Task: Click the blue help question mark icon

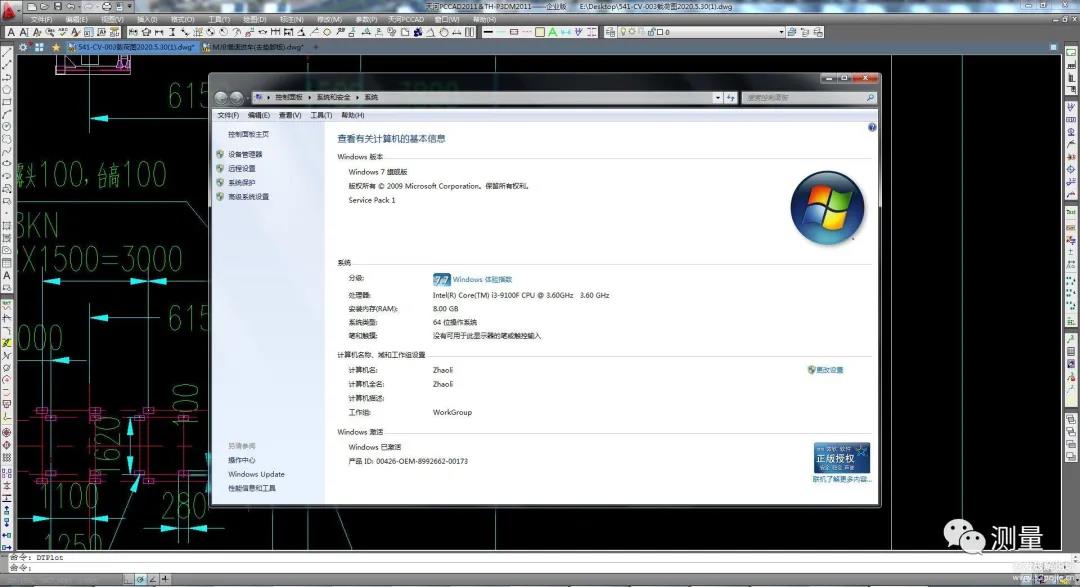Action: tap(872, 127)
